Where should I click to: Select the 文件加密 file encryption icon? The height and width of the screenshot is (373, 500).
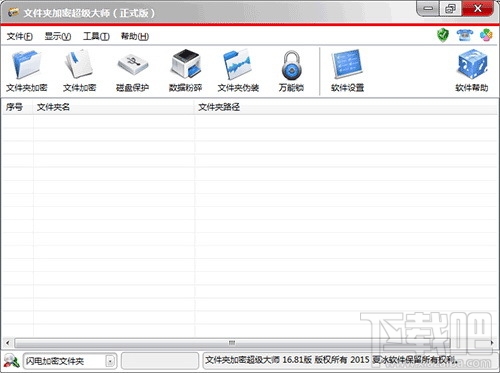(79, 71)
